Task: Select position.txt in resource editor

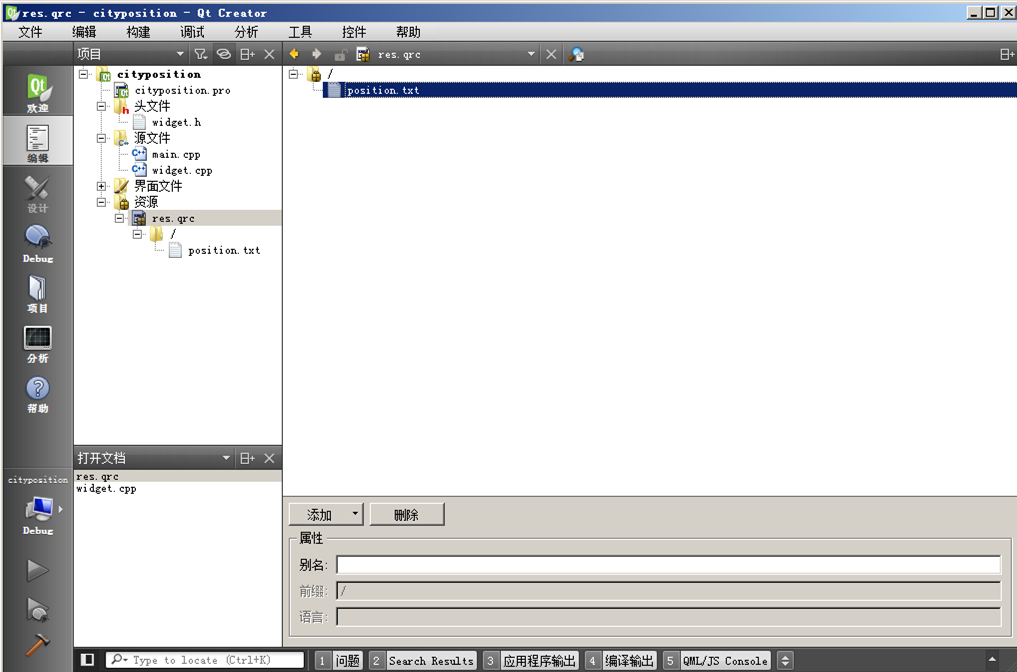Action: click(x=383, y=90)
